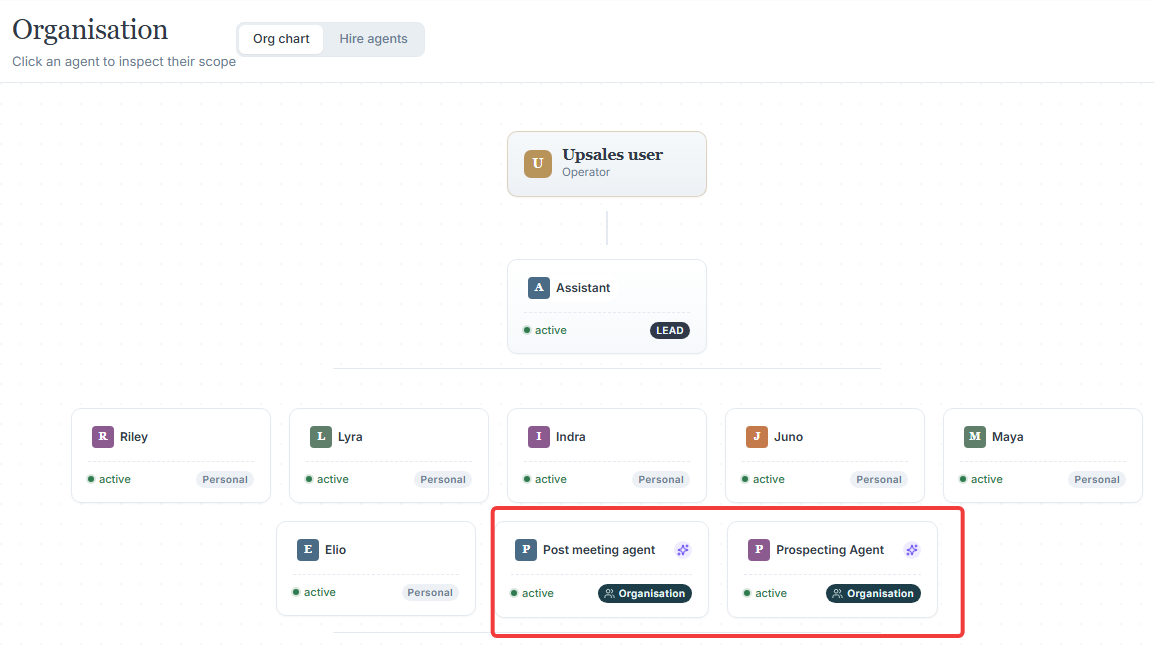Click the Organisation badge on Prospecting Agent
Viewport: 1154px width, 645px height.
click(873, 593)
